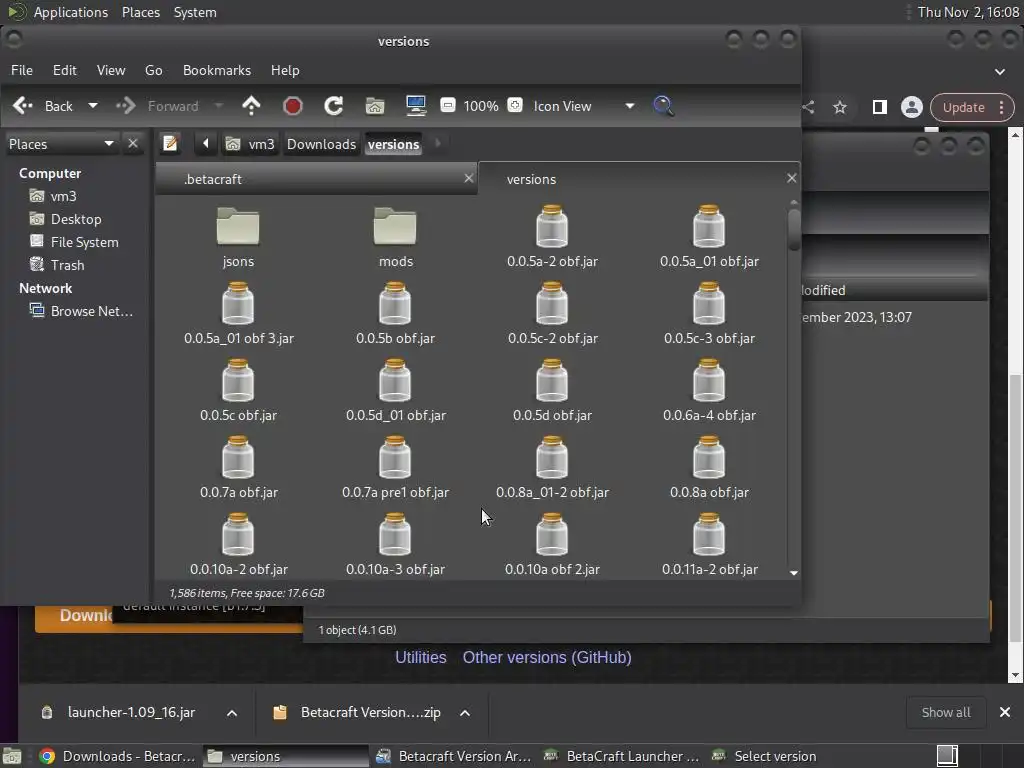The width and height of the screenshot is (1024, 768).
Task: Open the Help menu
Action: click(x=285, y=70)
